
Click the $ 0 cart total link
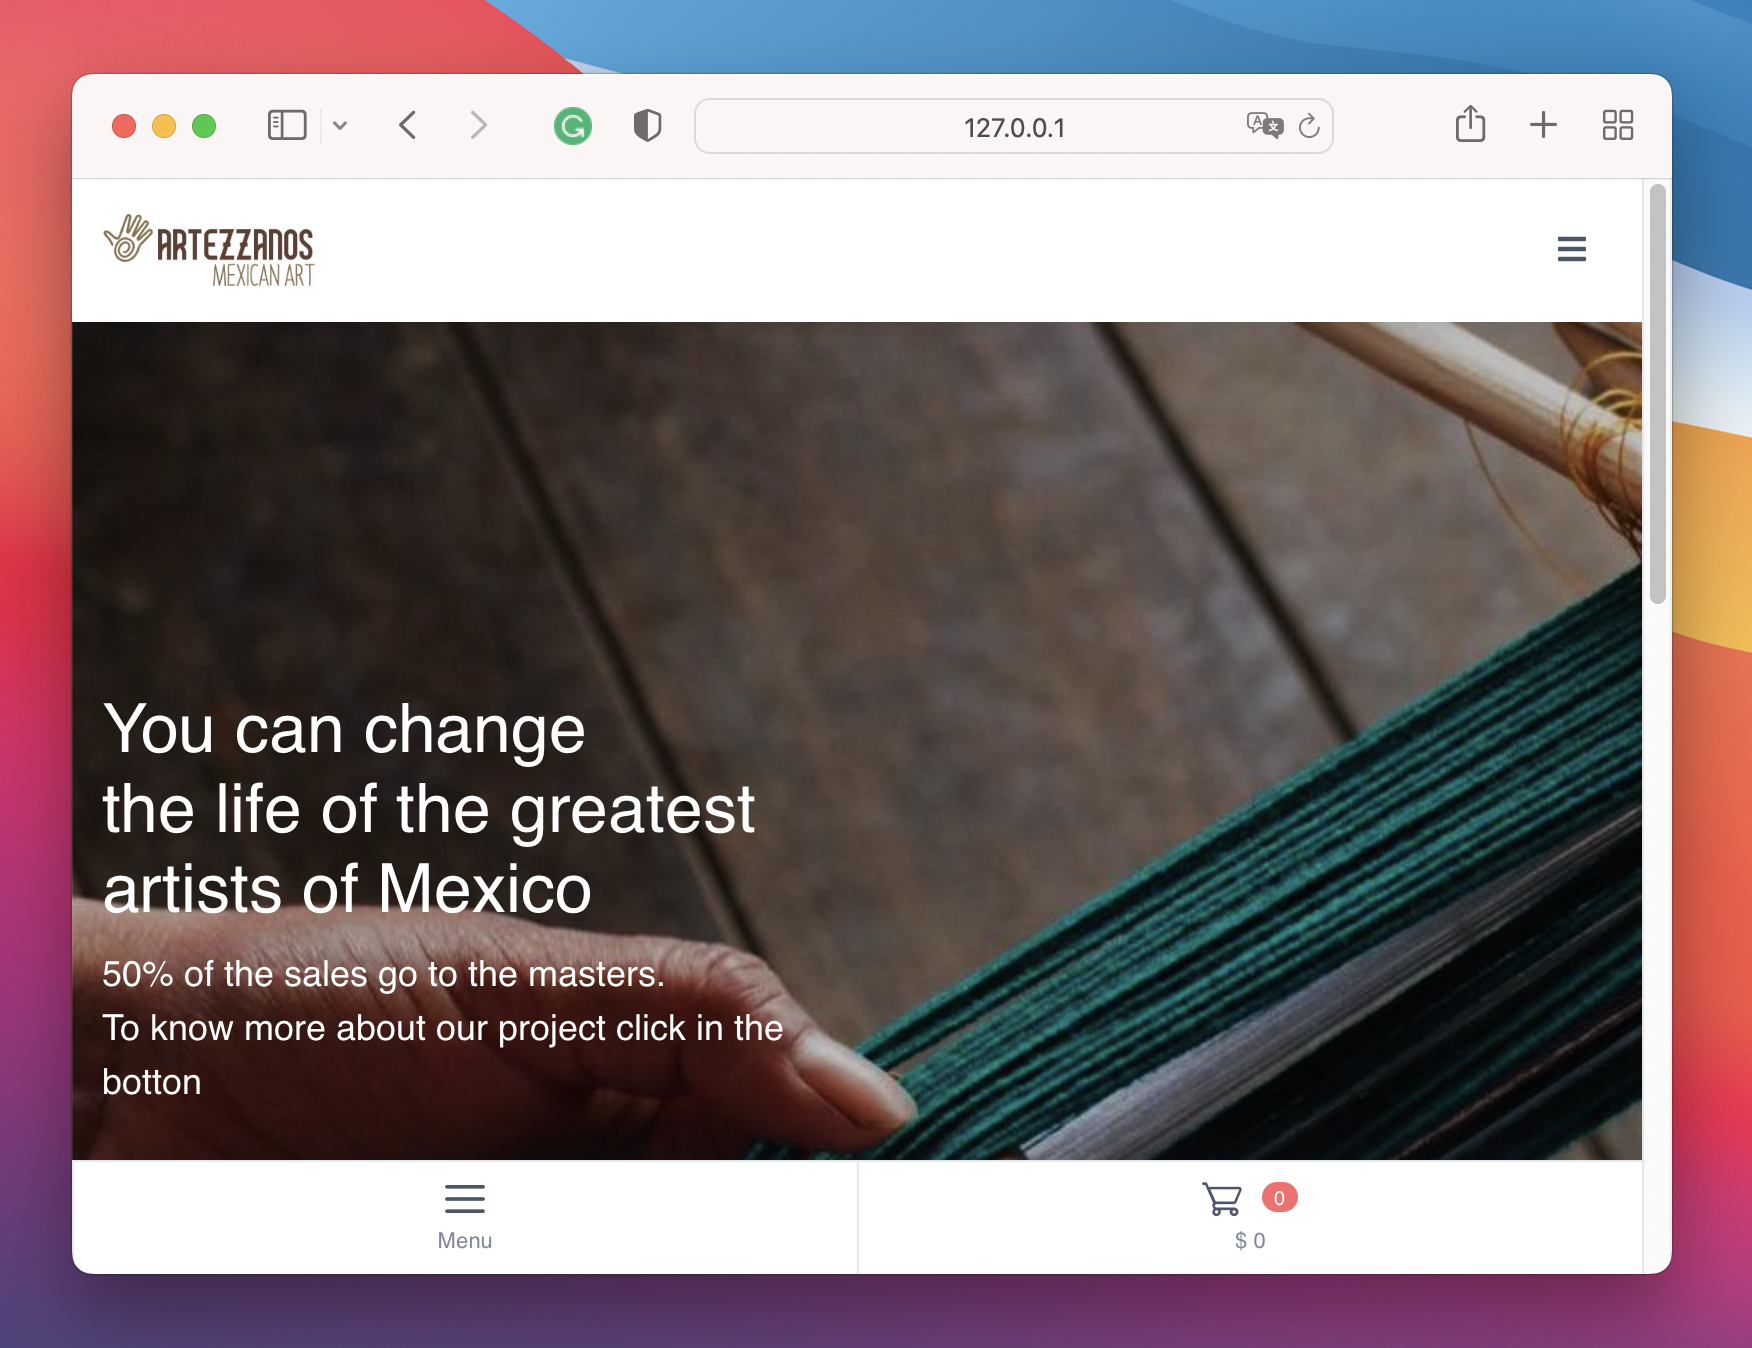pyautogui.click(x=1250, y=1239)
